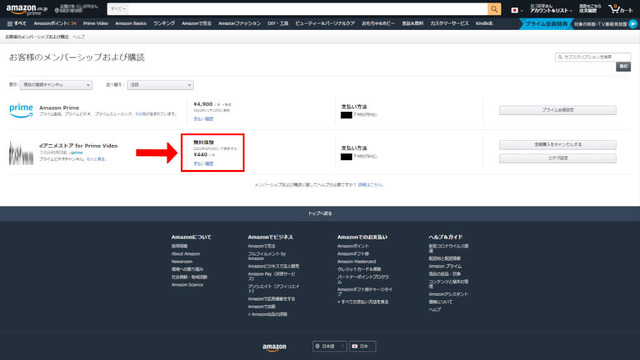Click the prime logo beside Amazon Prime
Viewport: 640px width, 360px height.
tap(21, 111)
